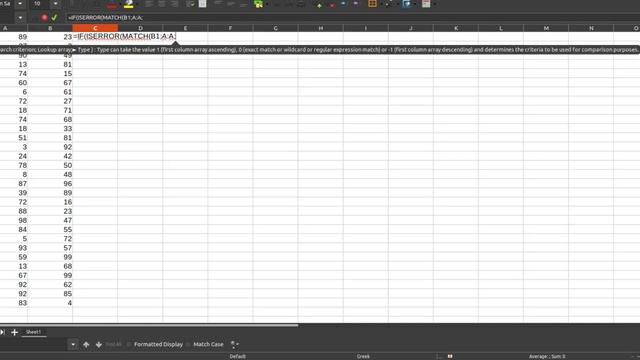Open the font size dropdown arrow

(x=56, y=4)
